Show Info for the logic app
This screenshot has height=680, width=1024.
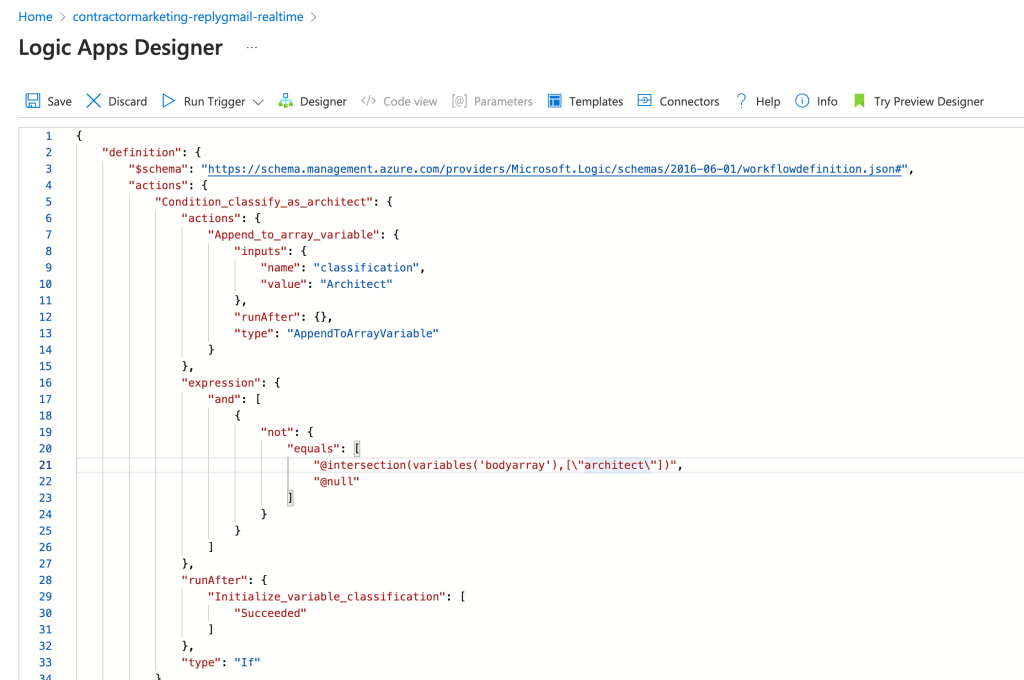[x=816, y=101]
